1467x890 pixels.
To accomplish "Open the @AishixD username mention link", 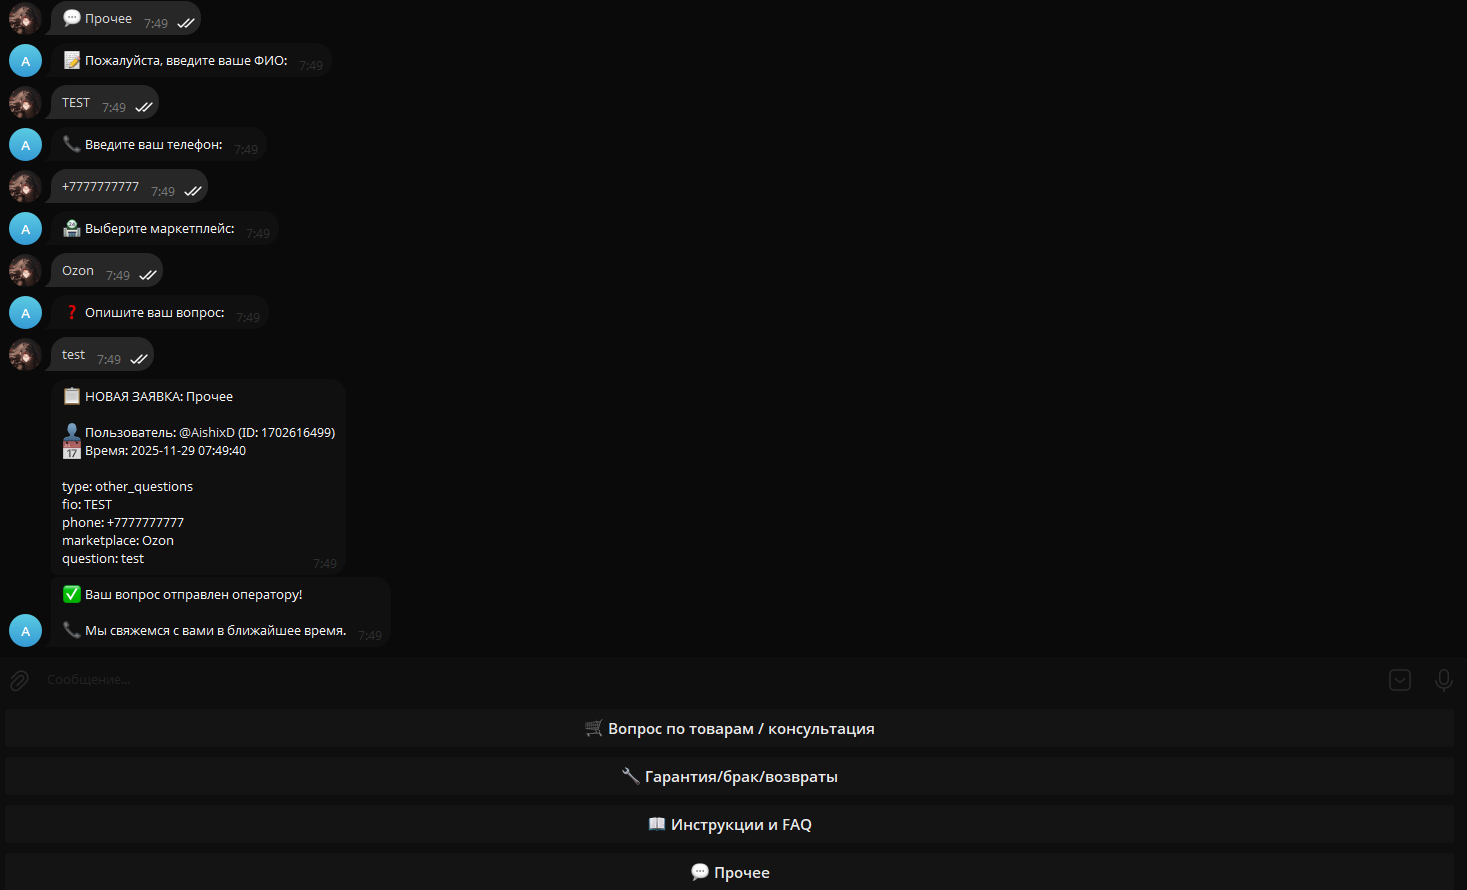I will tap(206, 433).
